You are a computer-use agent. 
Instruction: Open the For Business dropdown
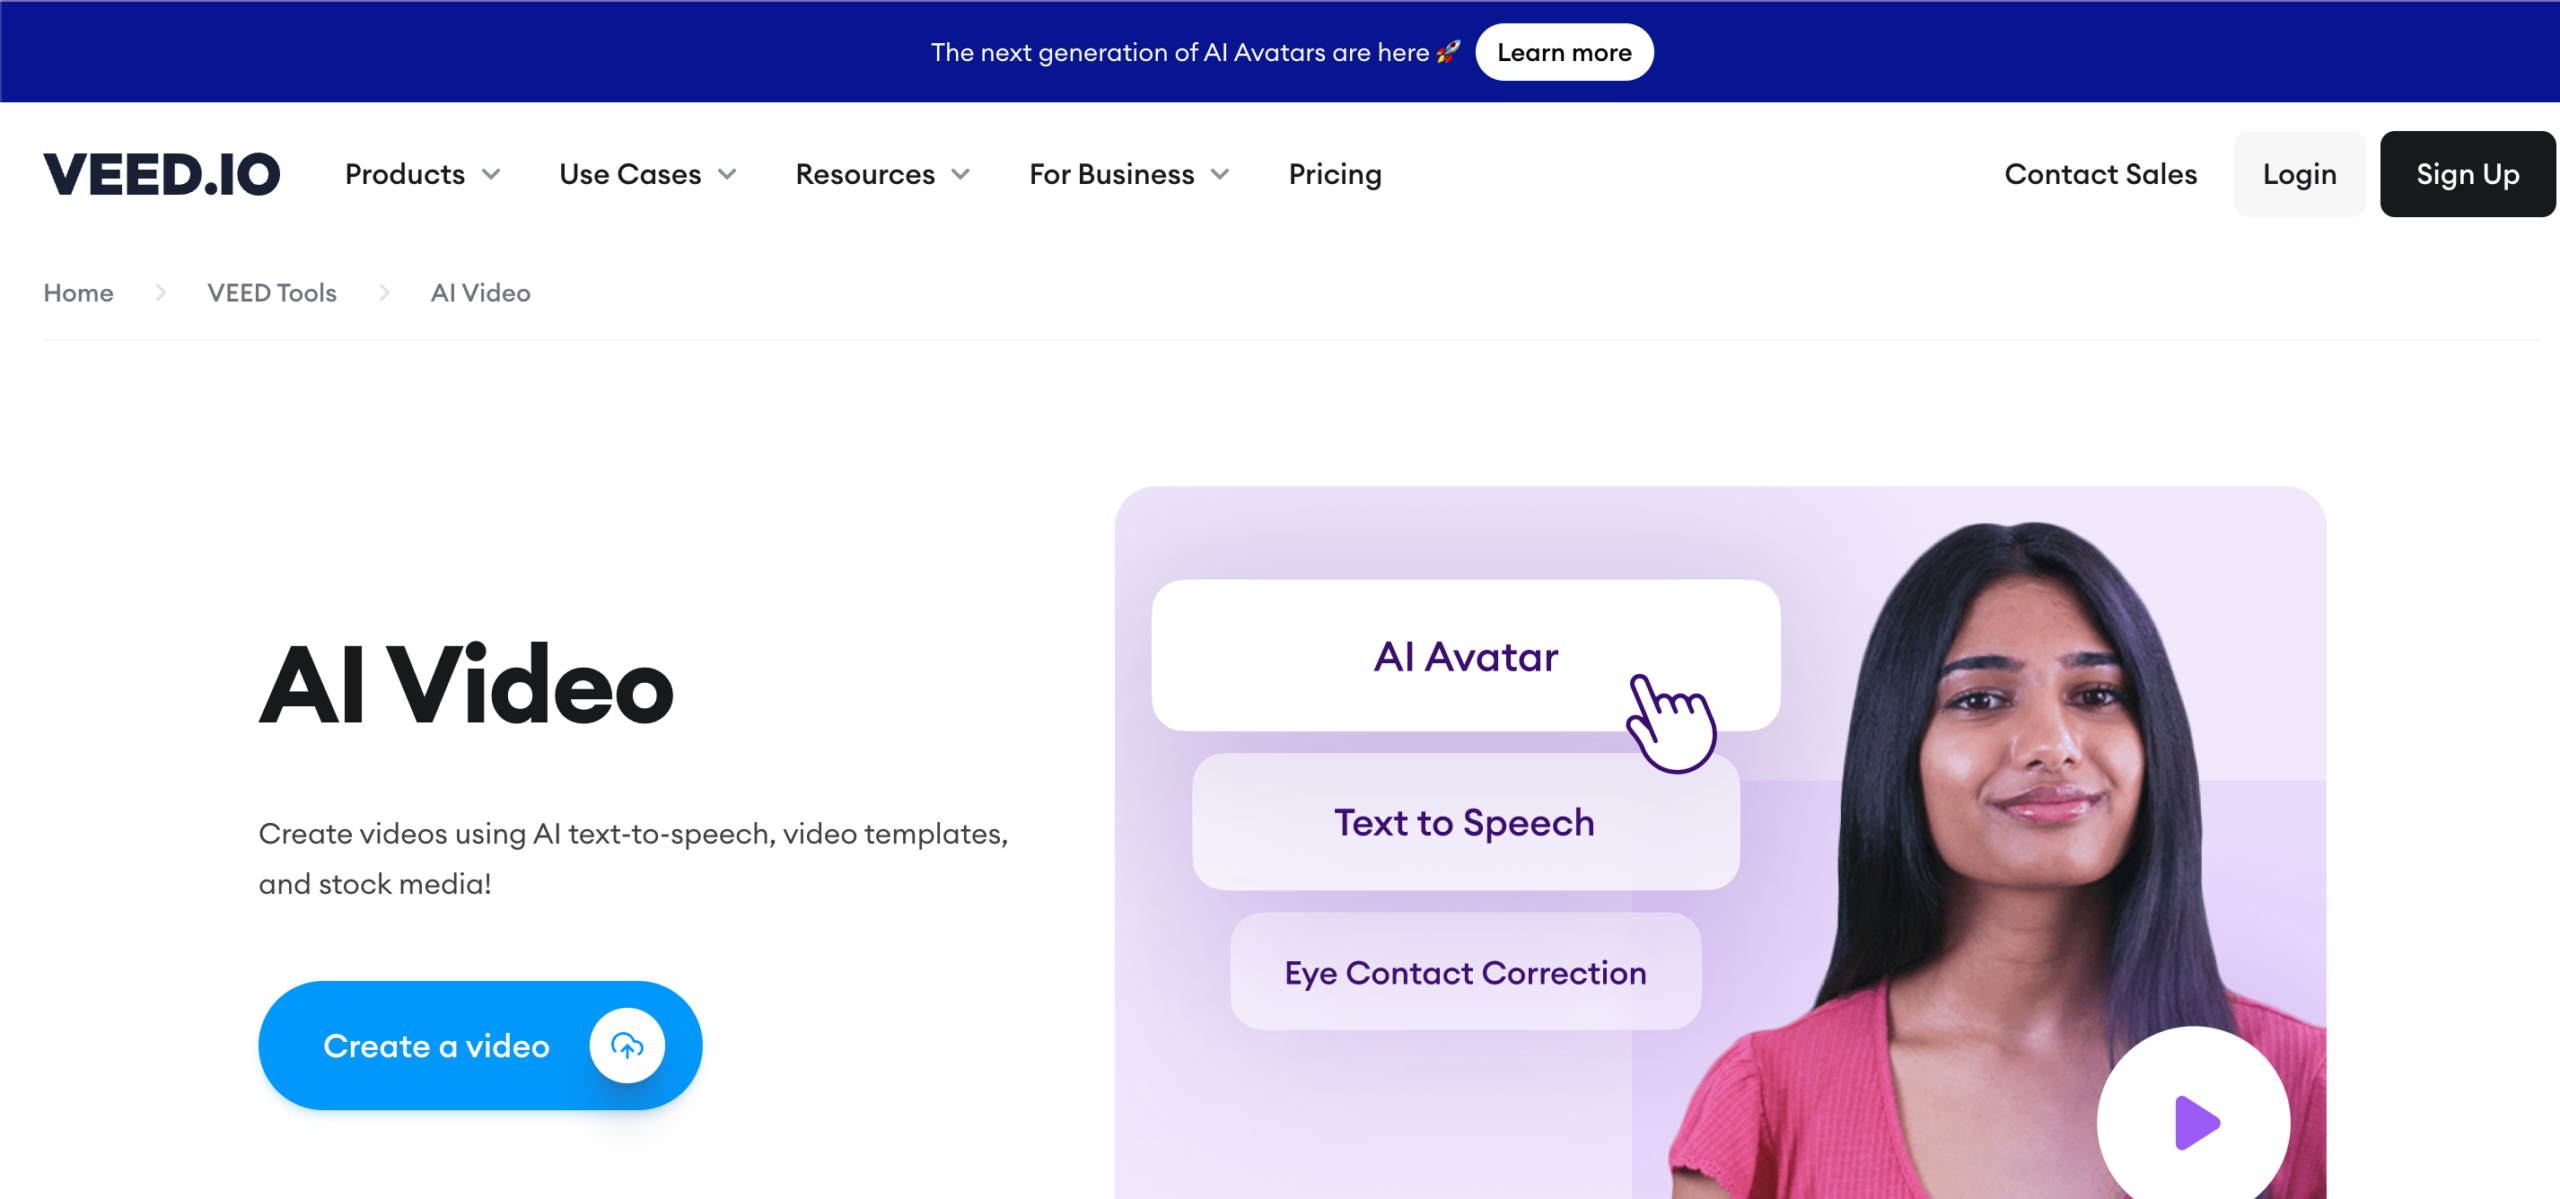[1129, 174]
